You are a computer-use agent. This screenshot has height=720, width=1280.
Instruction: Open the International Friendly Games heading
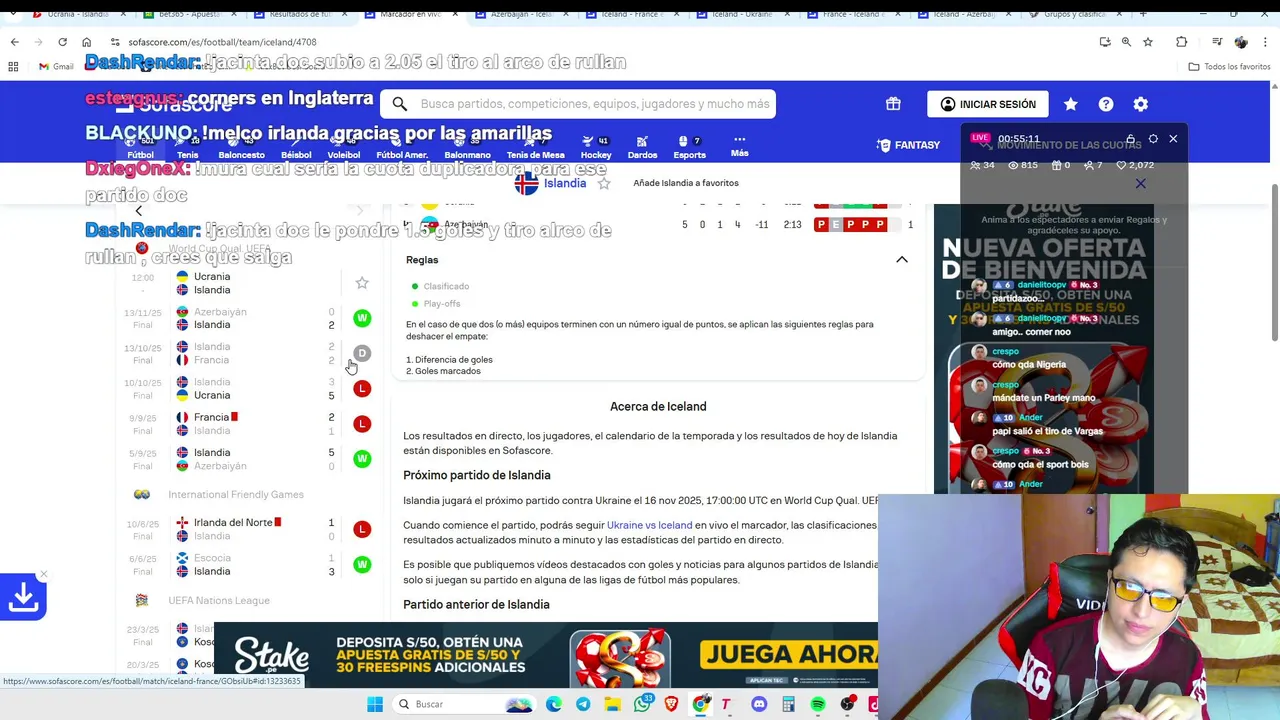coord(235,494)
